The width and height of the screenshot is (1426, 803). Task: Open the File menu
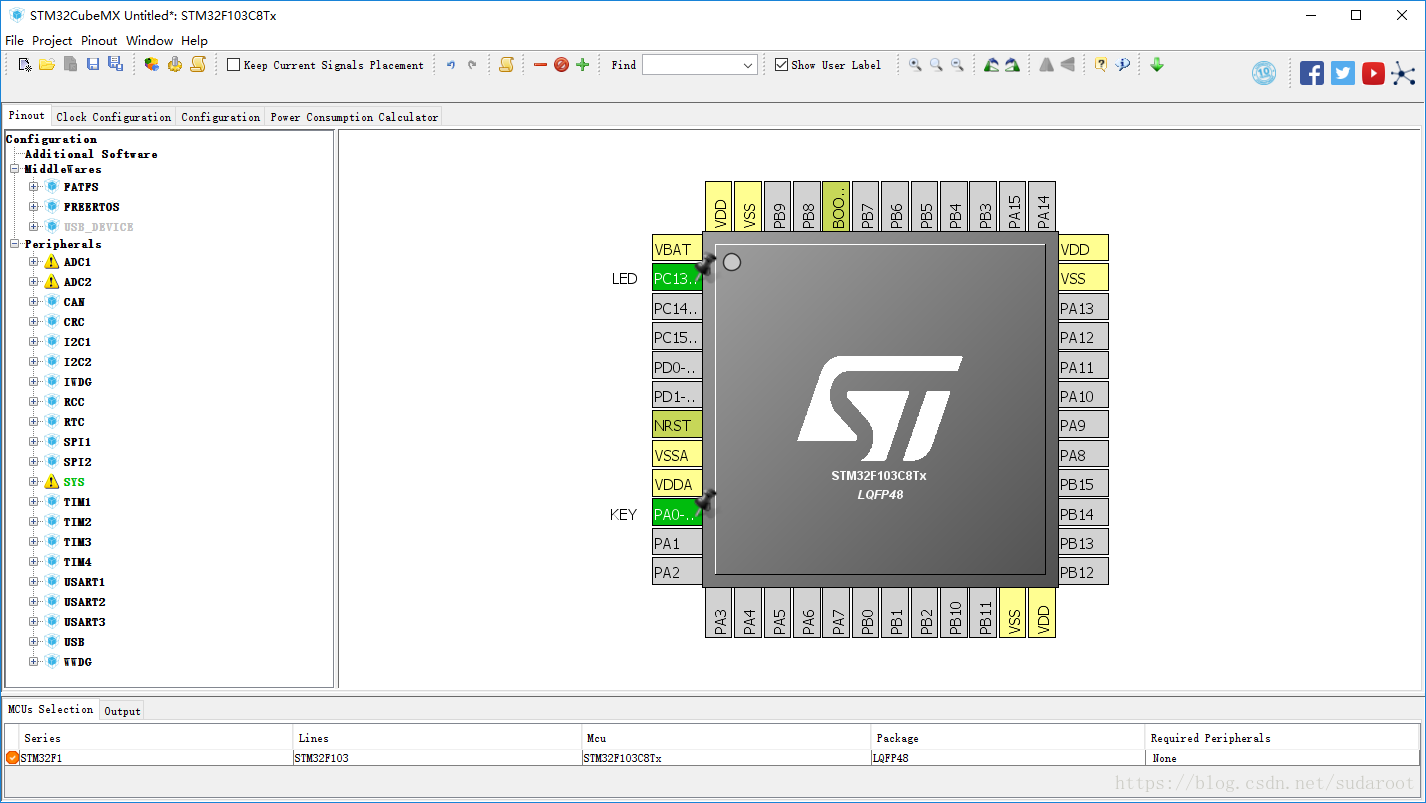point(14,41)
